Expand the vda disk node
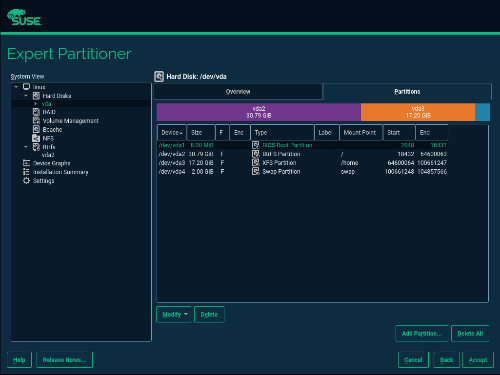 [x=36, y=104]
